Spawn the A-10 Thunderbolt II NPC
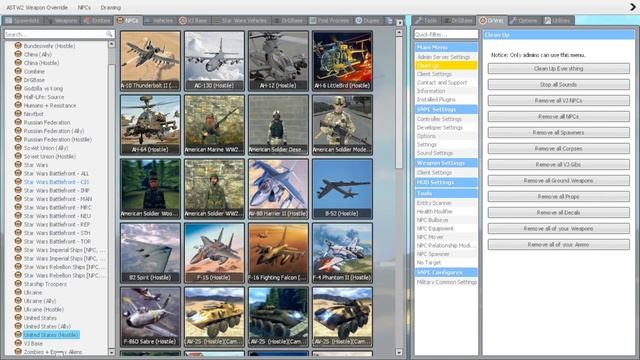640x360 pixels. point(150,61)
